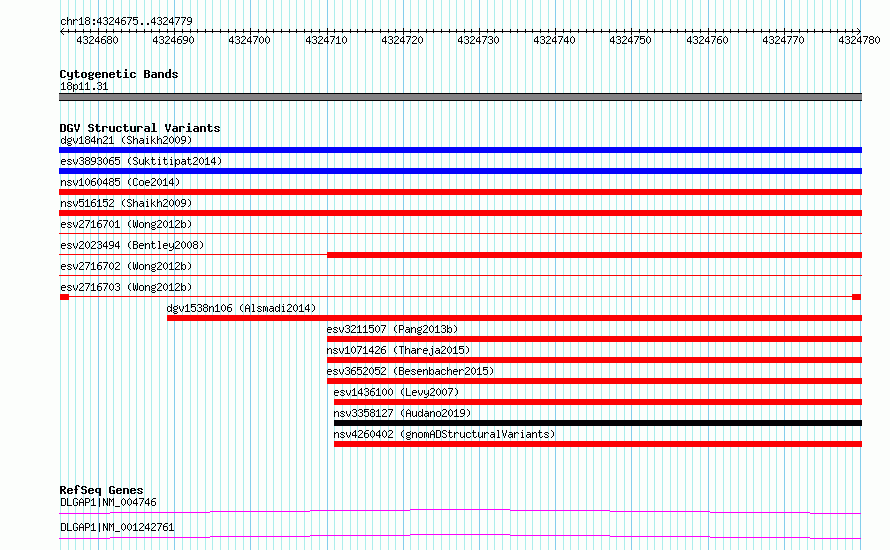
Task: Open DLGAP1|NM_001242761 gene label
Action: pos(117,527)
